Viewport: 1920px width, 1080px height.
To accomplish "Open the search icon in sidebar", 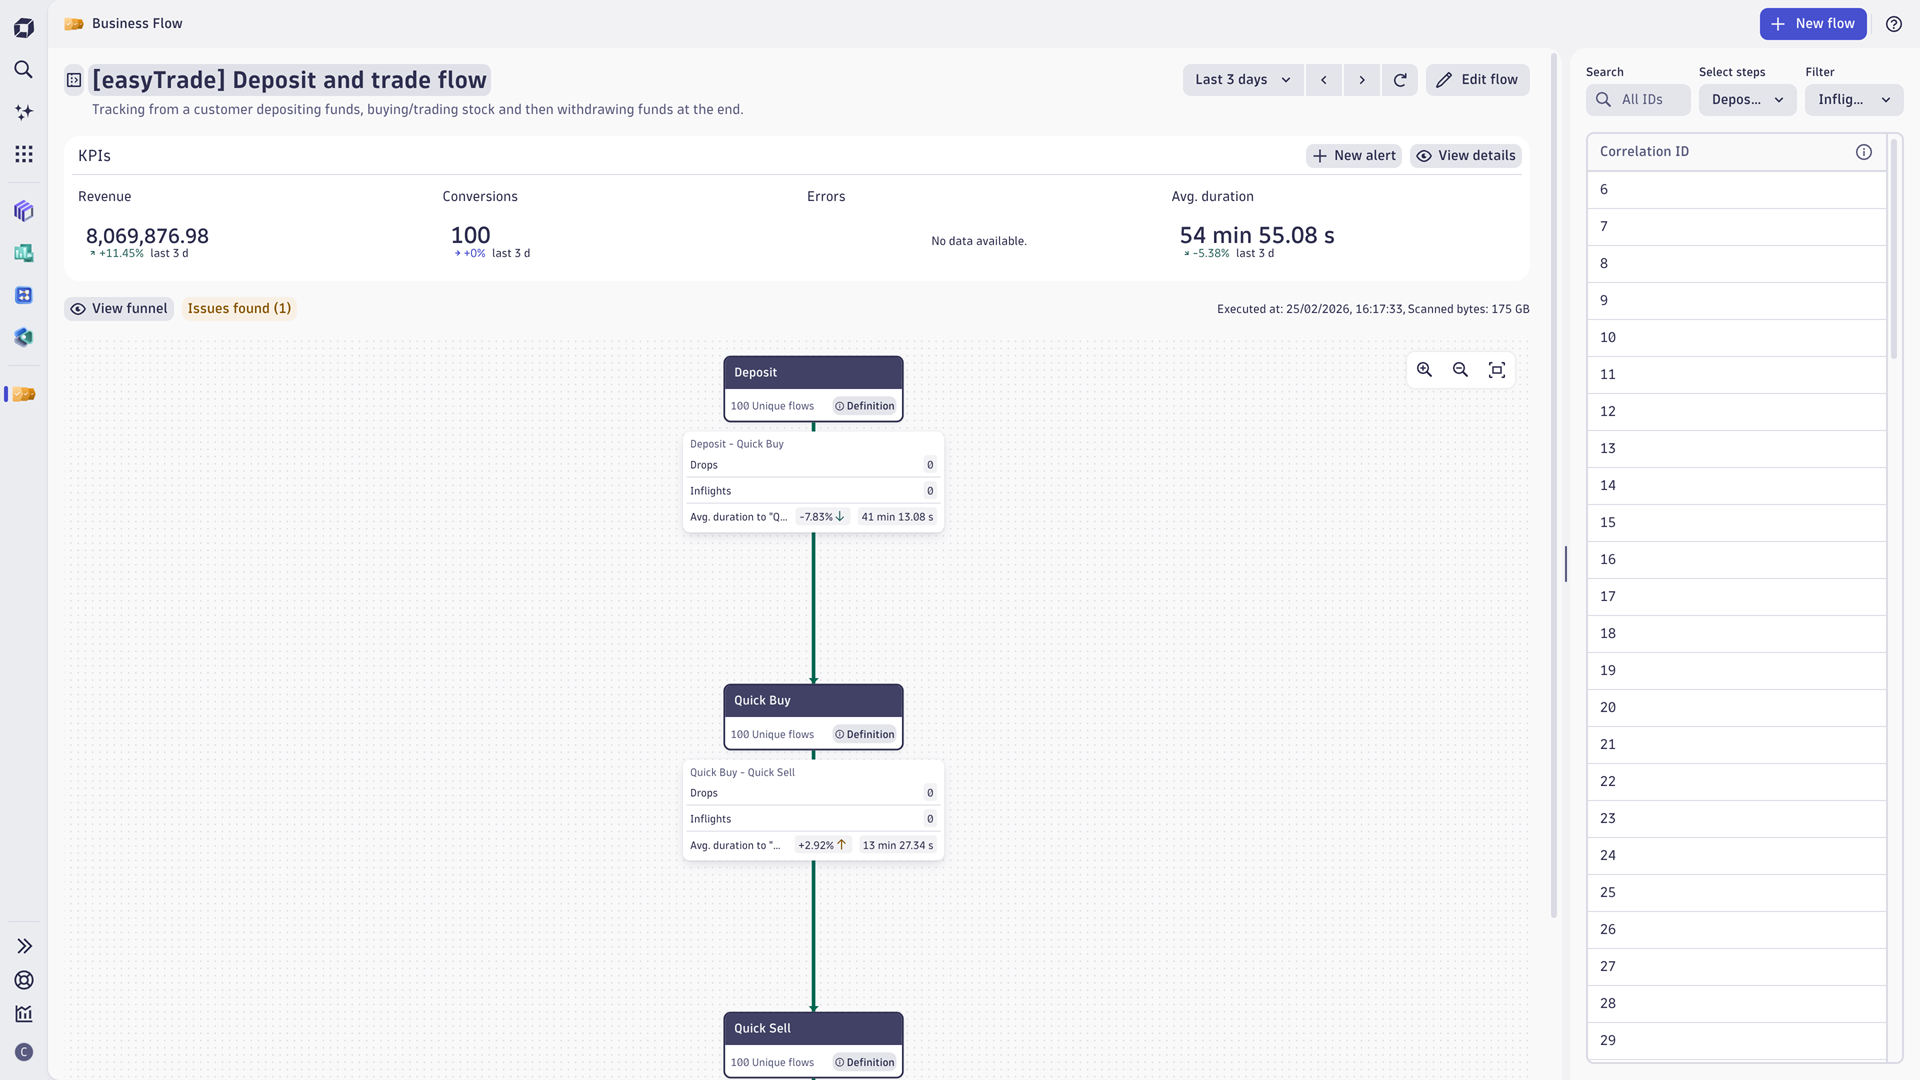I will click(x=24, y=69).
